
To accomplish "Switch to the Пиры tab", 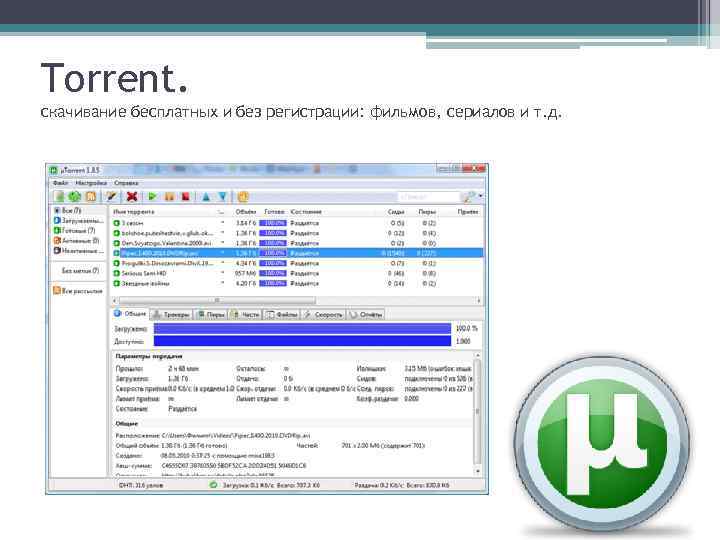I will tap(211, 315).
